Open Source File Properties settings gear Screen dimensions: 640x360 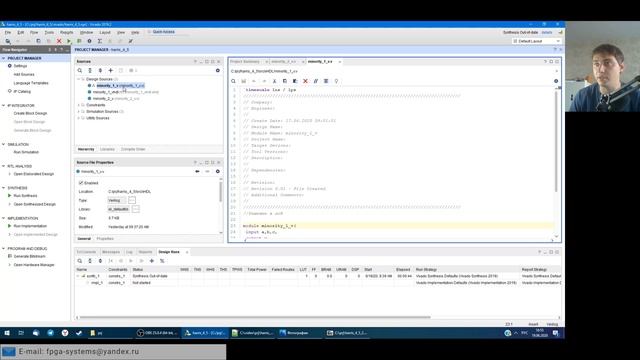point(218,171)
